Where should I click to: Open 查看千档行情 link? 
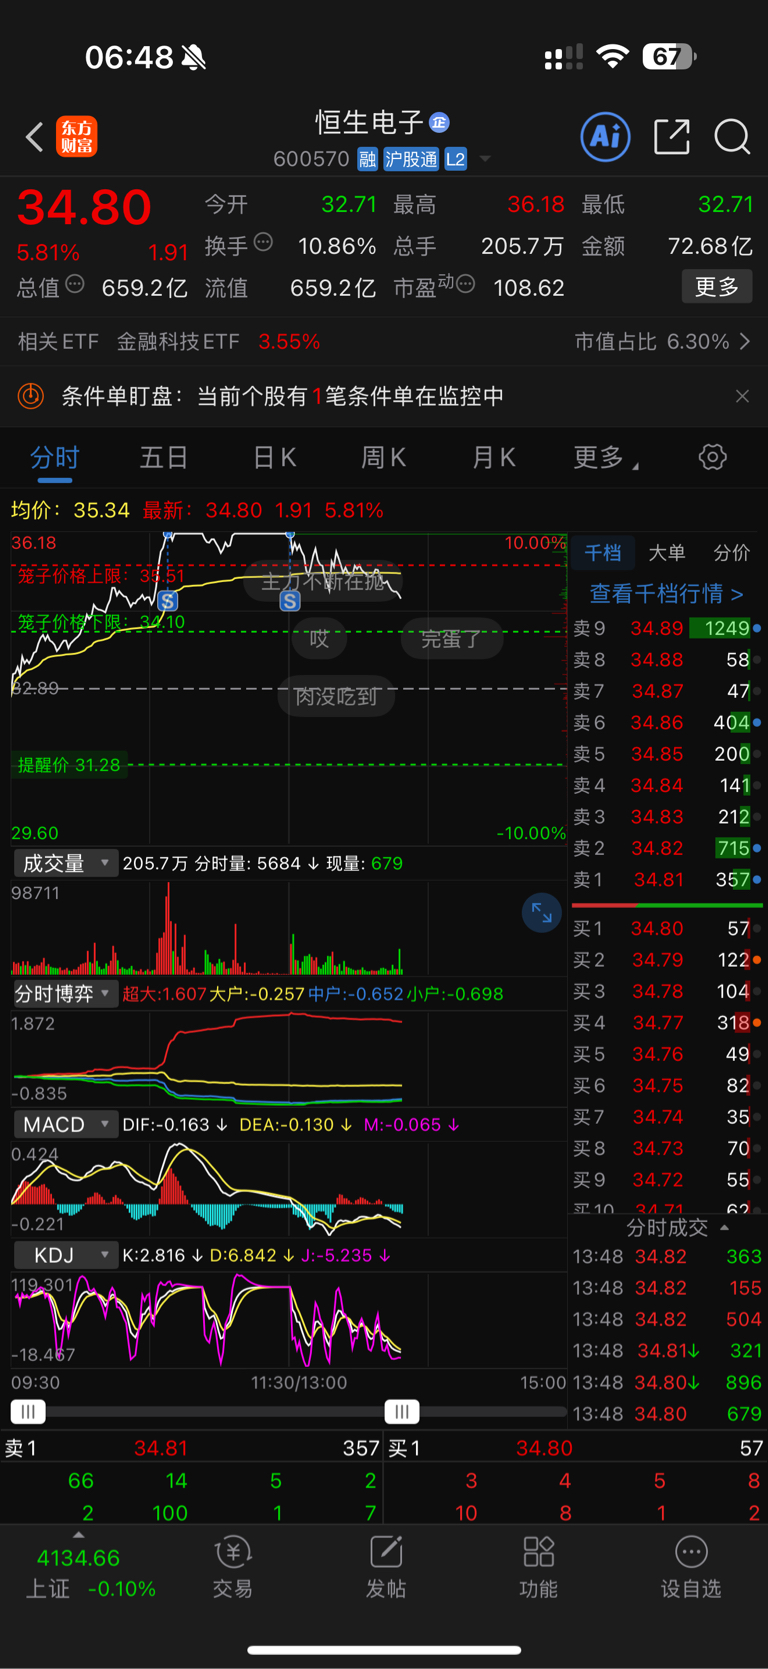666,594
